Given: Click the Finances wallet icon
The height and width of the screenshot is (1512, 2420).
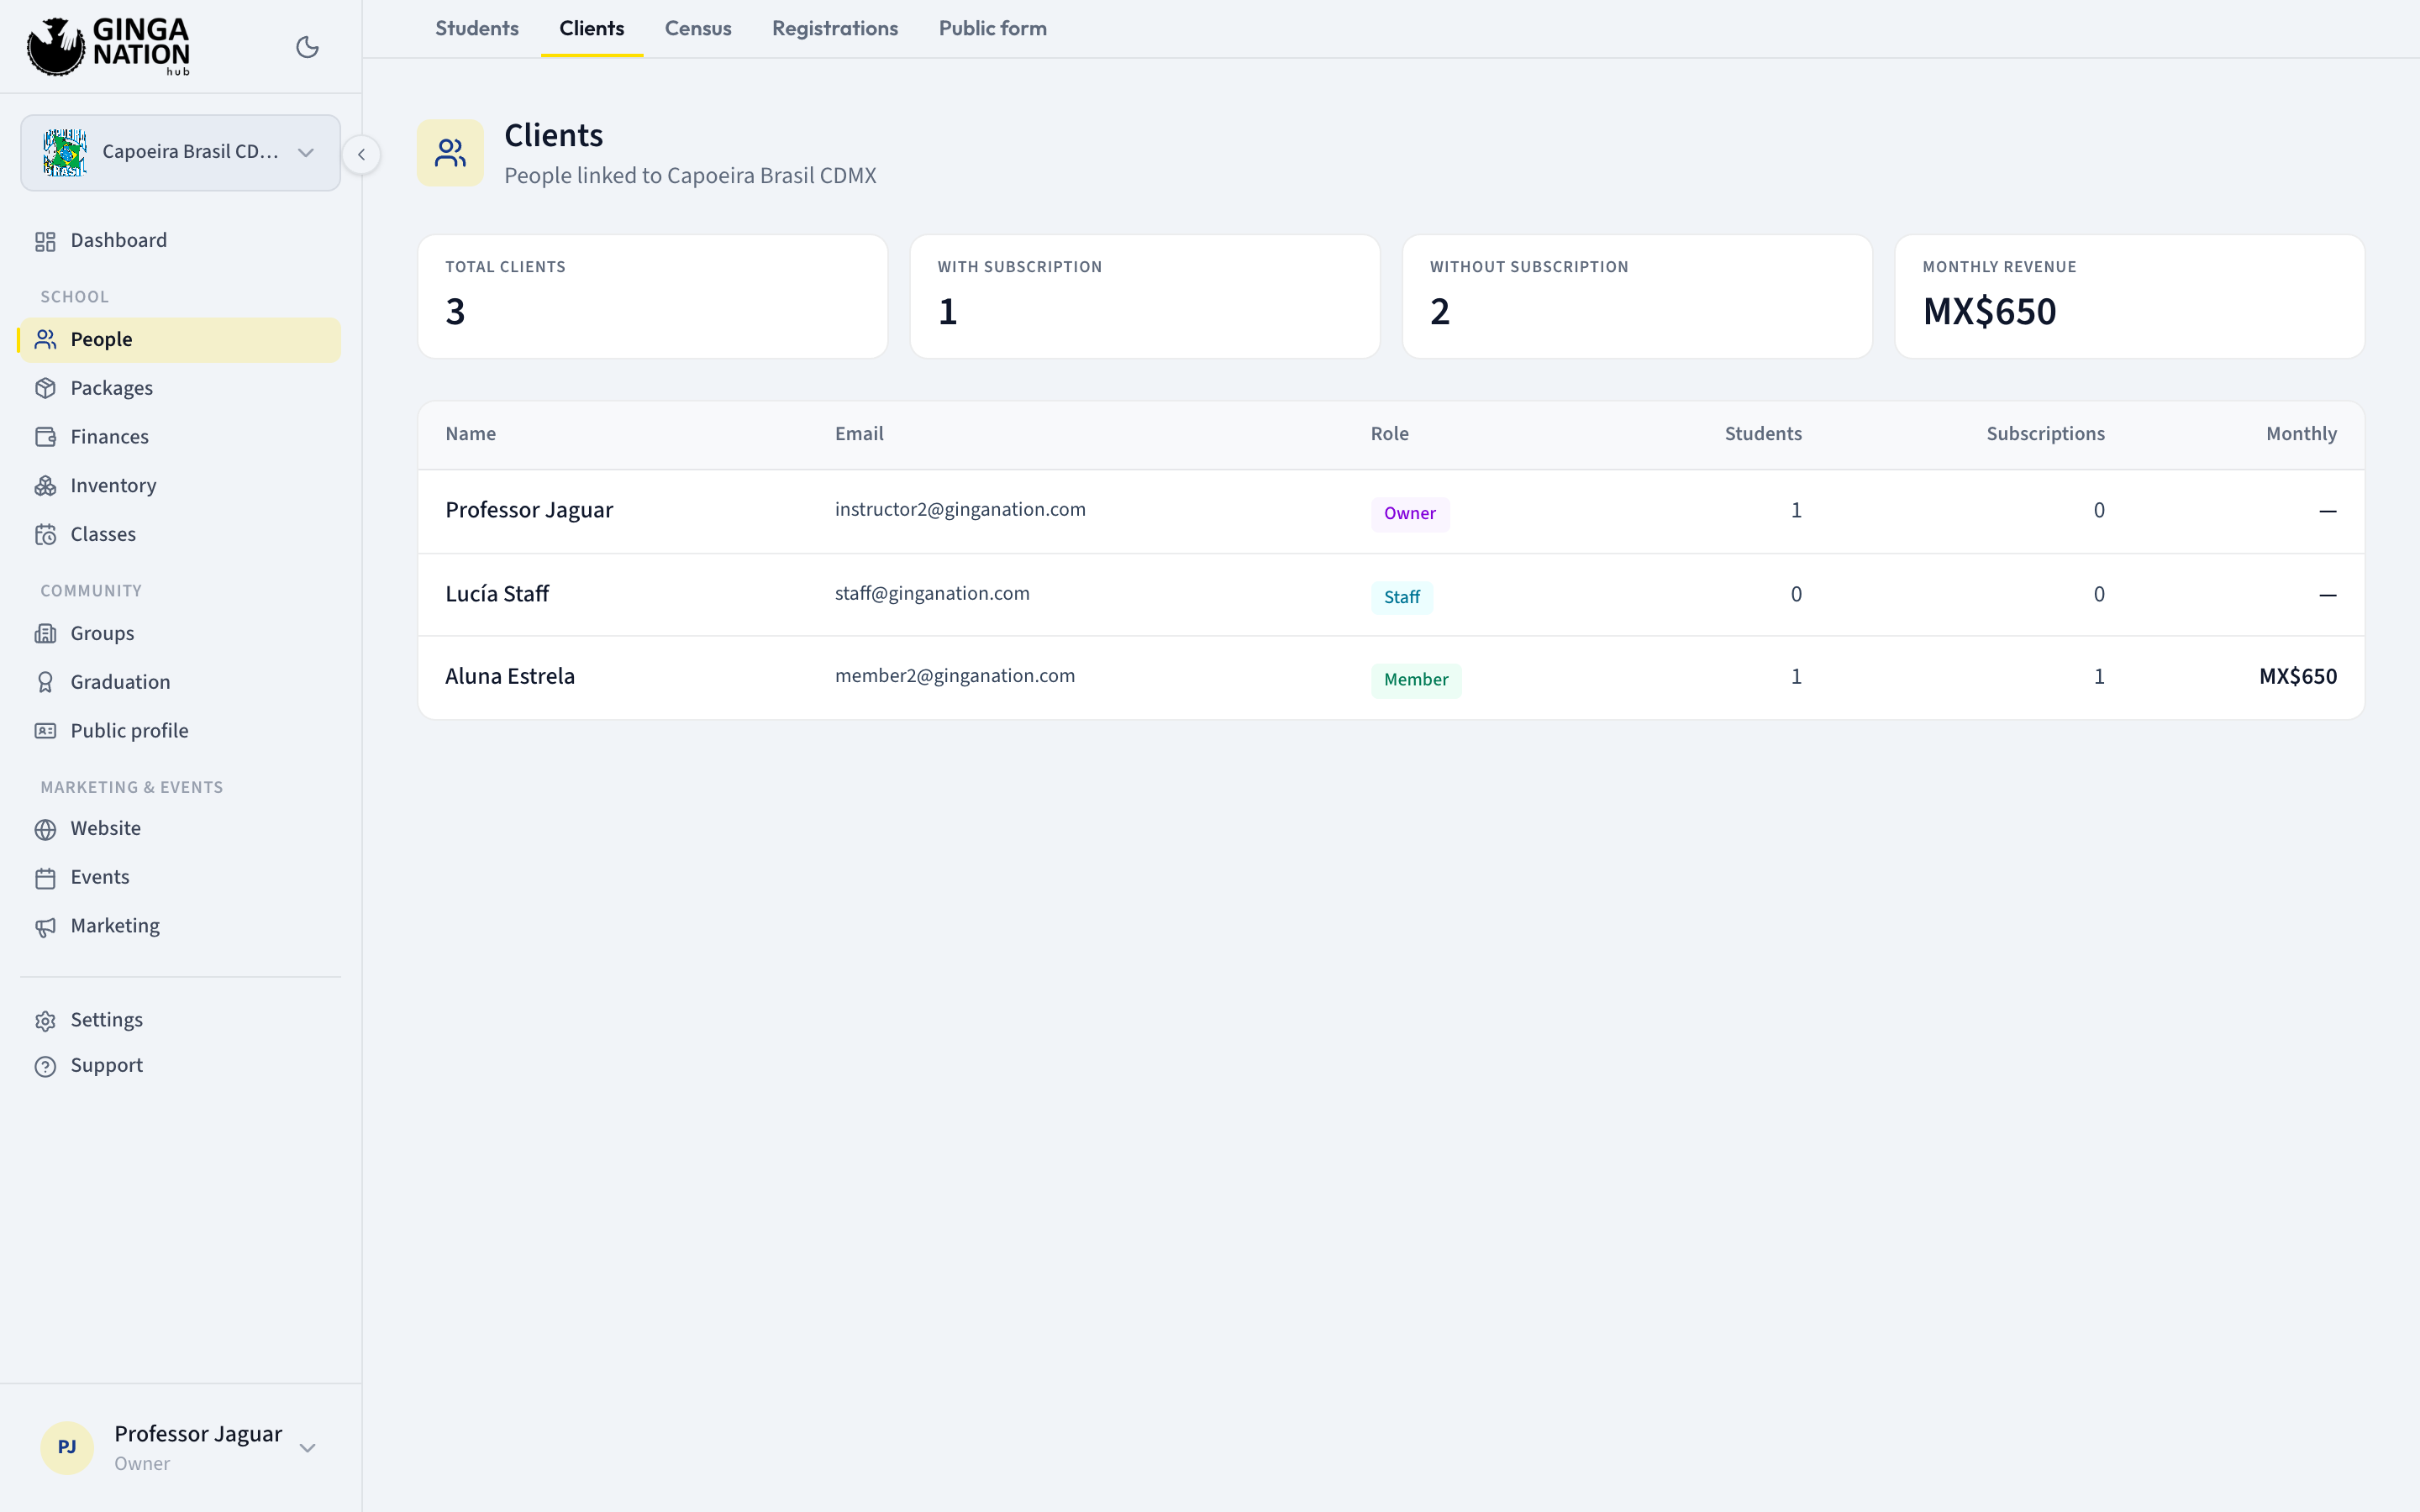Looking at the screenshot, I should pos(45,437).
